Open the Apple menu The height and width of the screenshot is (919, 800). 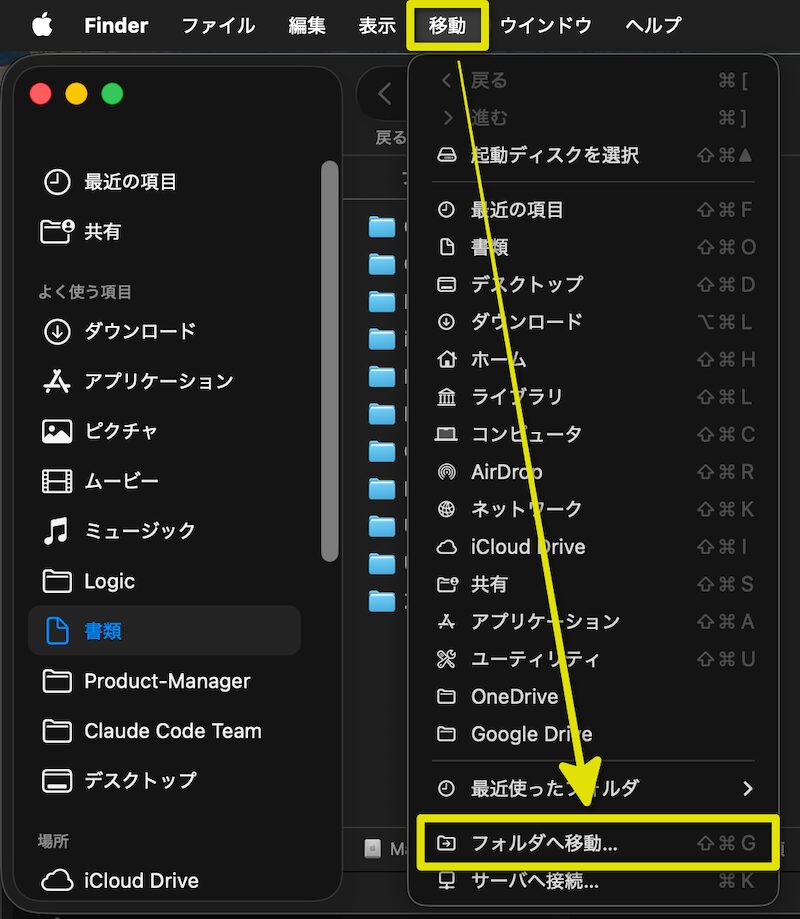tap(42, 25)
